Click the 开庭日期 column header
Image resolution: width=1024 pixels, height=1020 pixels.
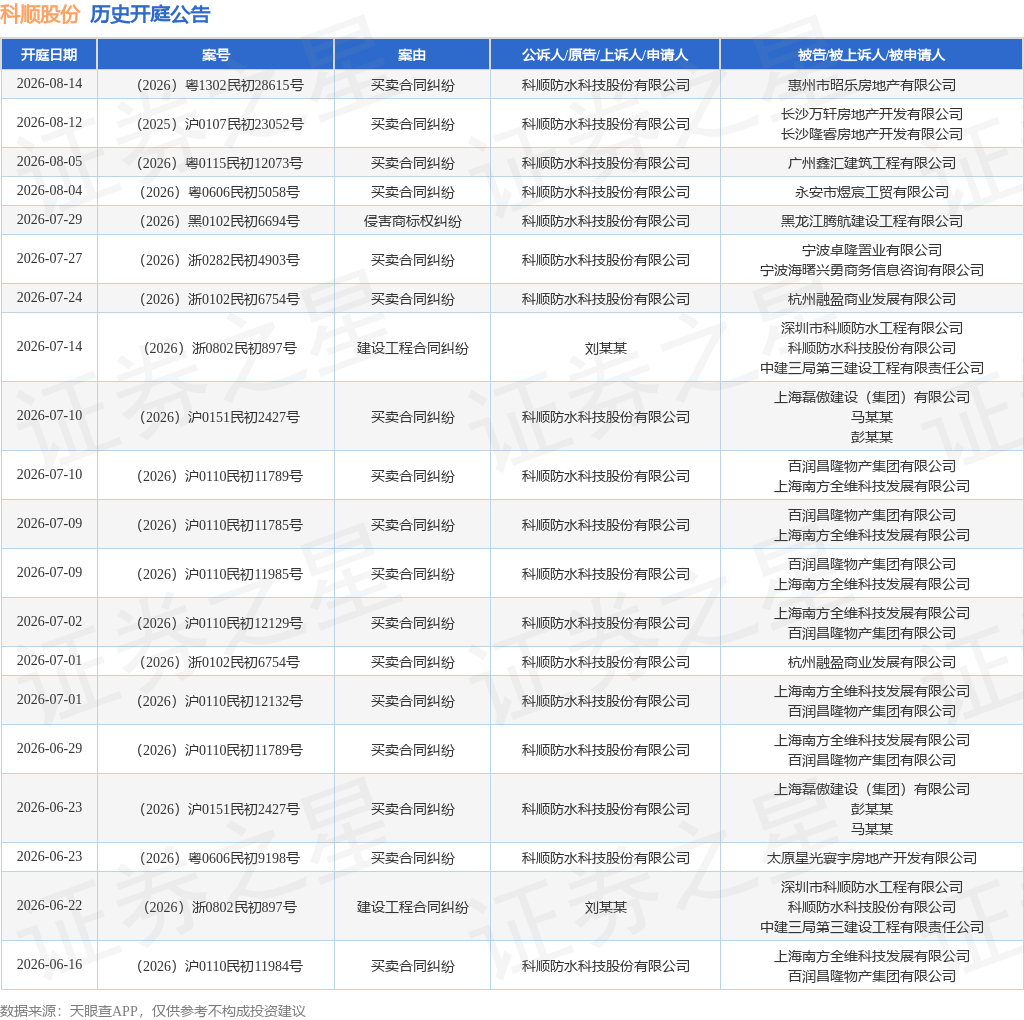coord(49,55)
